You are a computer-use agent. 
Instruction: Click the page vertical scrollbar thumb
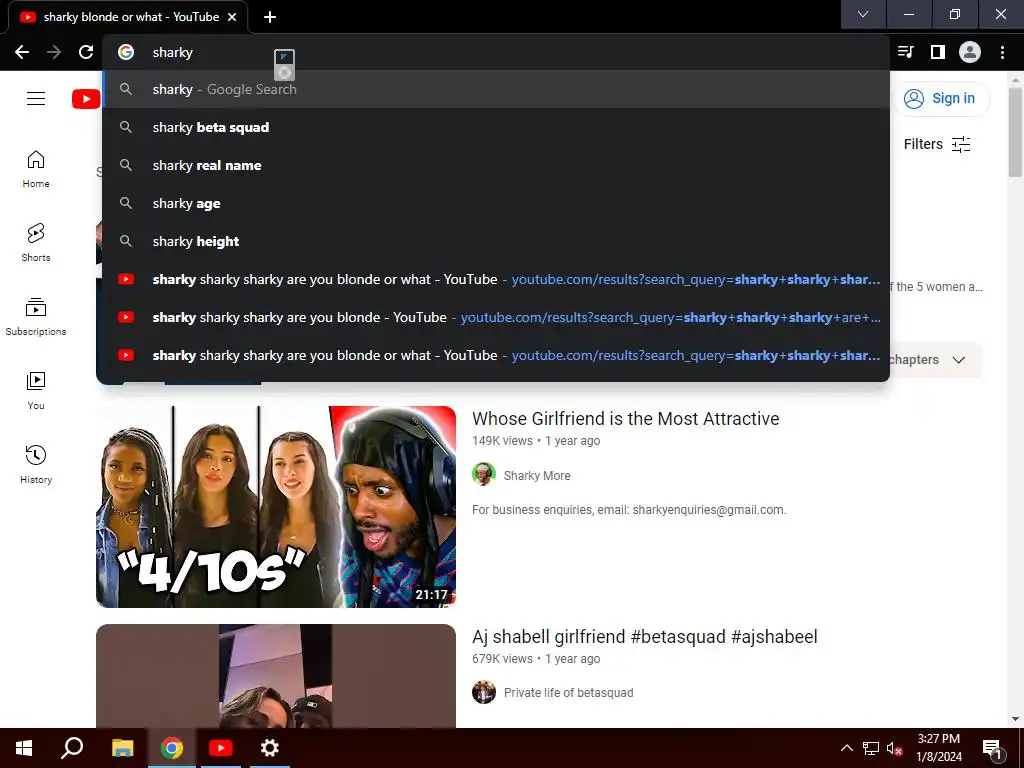(x=1015, y=131)
